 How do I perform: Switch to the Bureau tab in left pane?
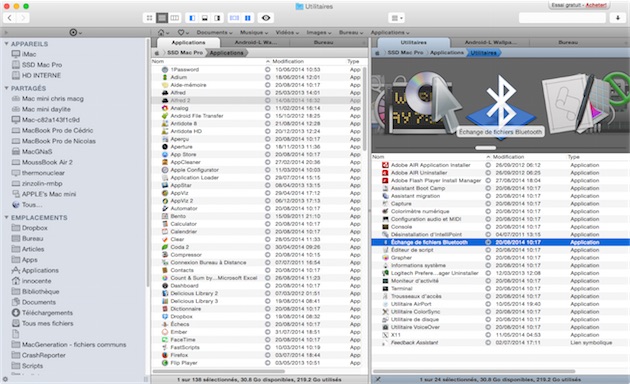click(x=323, y=42)
